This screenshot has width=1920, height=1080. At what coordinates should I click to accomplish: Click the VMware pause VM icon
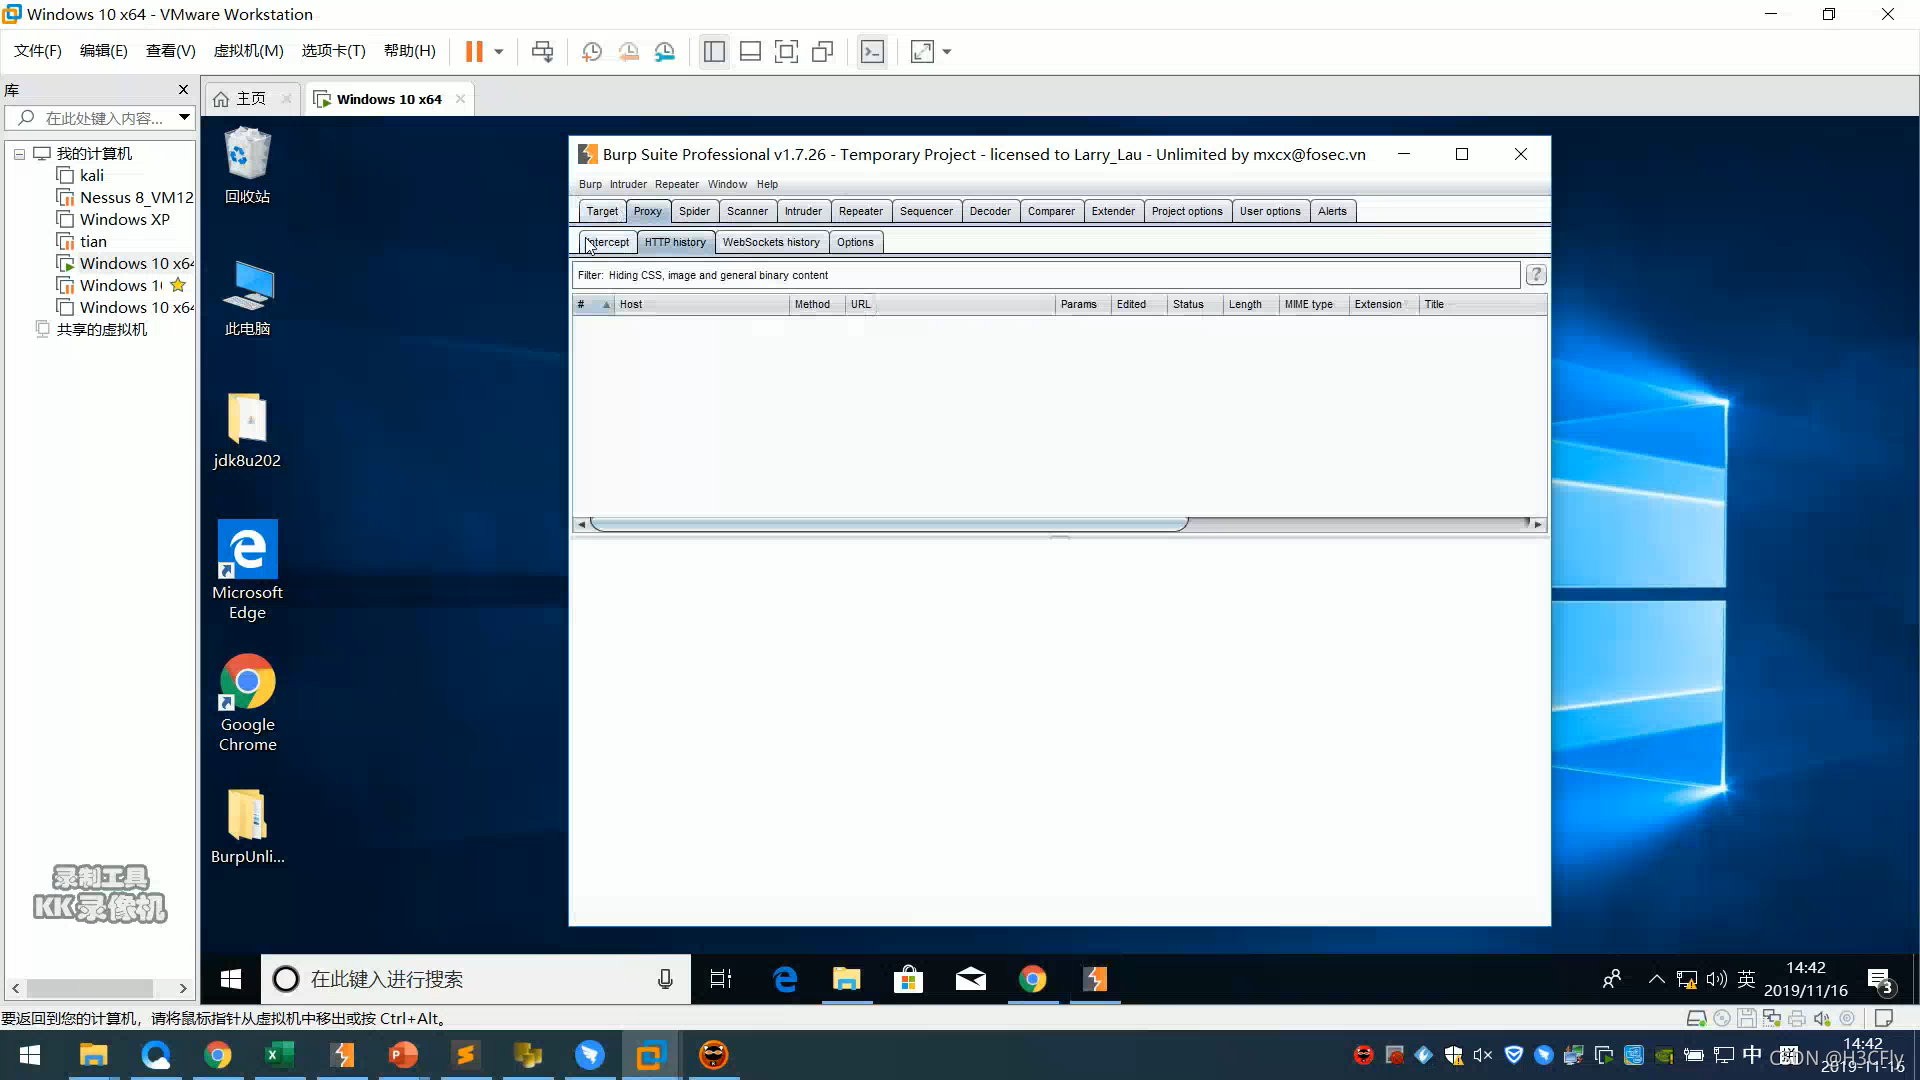tap(474, 52)
